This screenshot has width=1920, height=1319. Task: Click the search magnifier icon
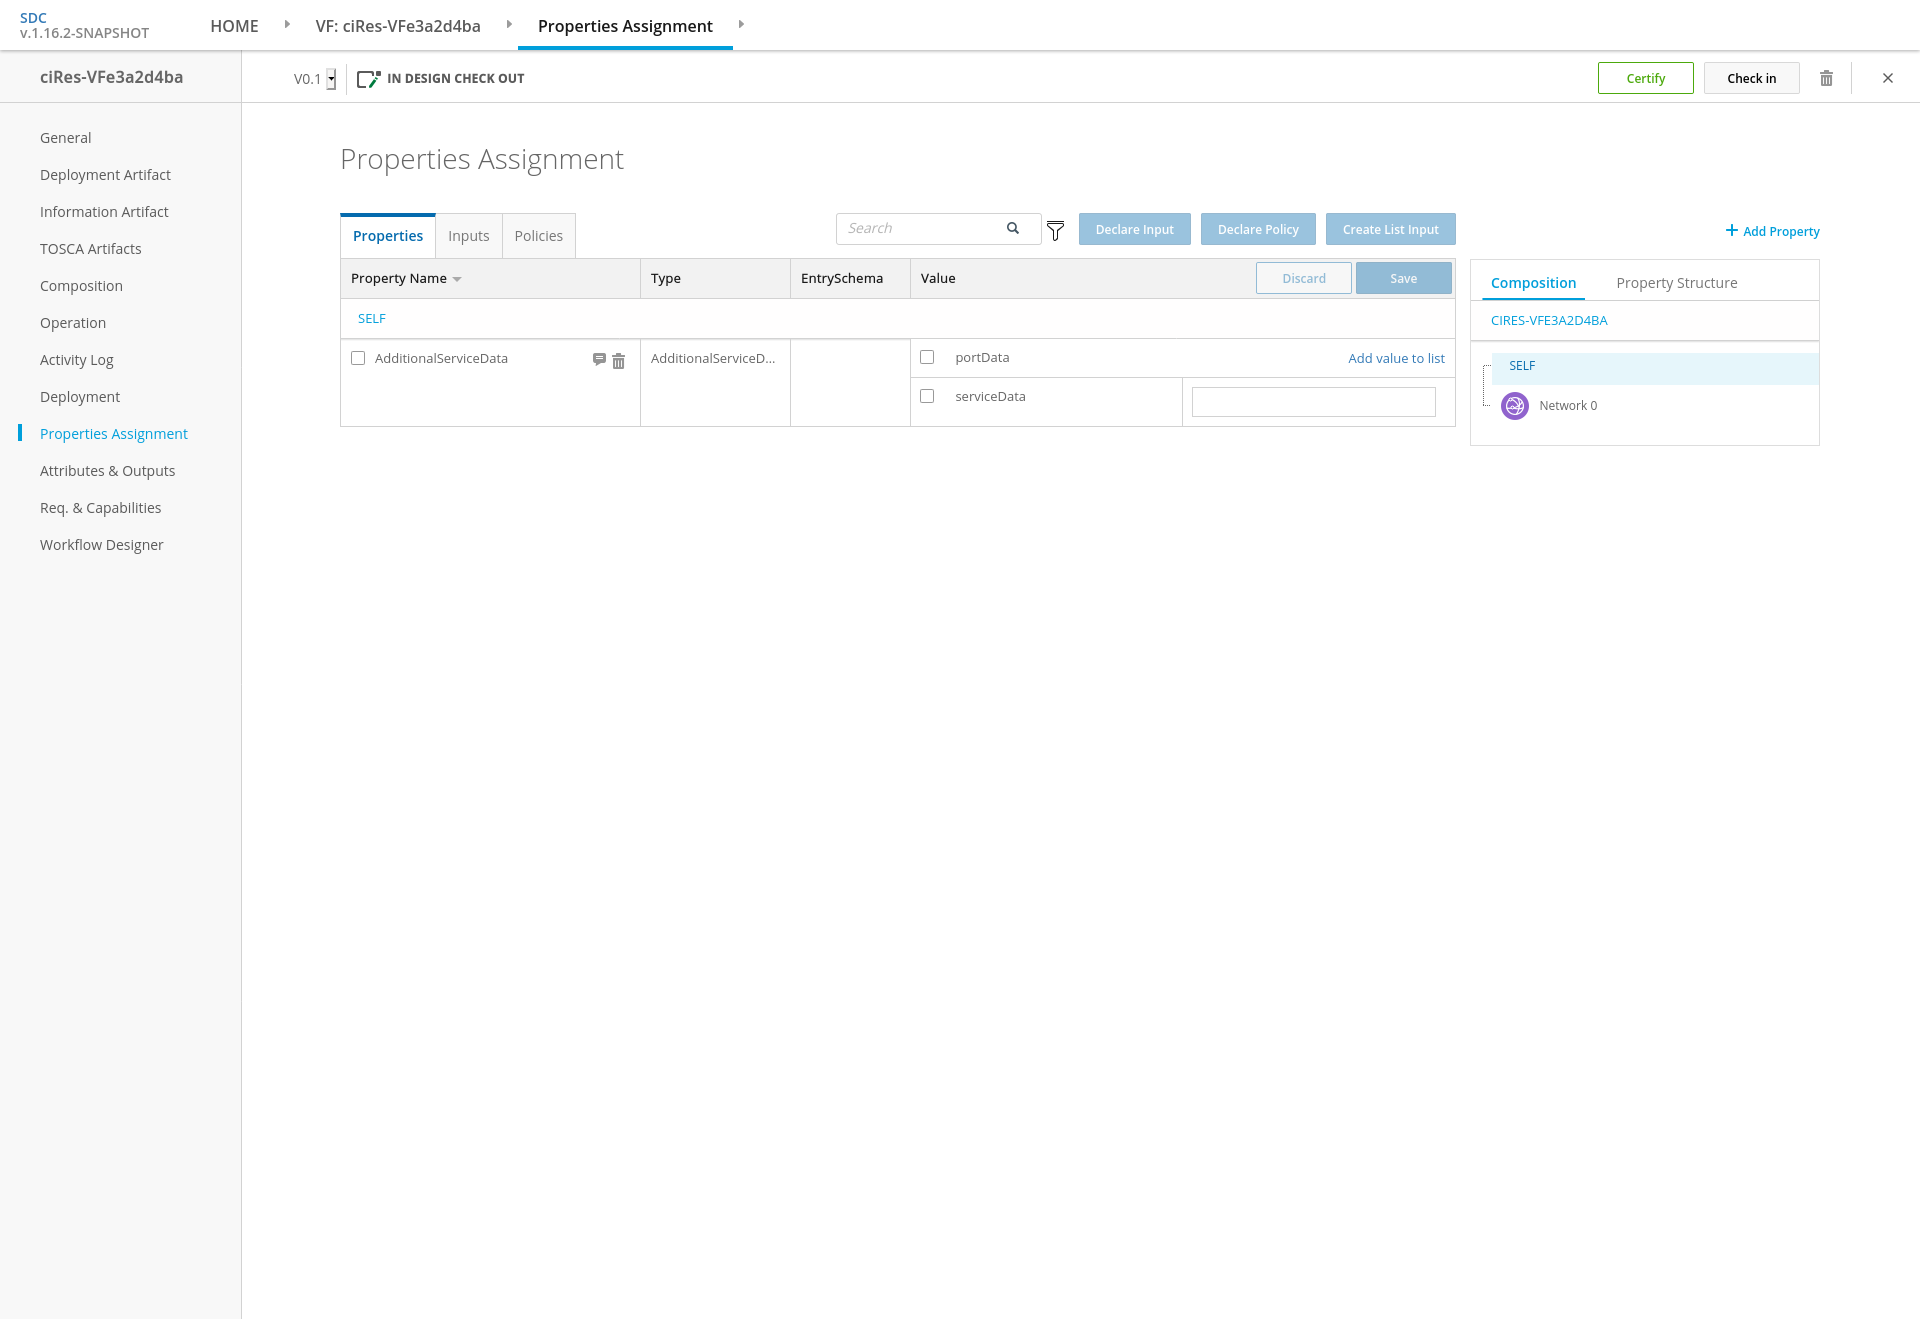(x=1013, y=228)
